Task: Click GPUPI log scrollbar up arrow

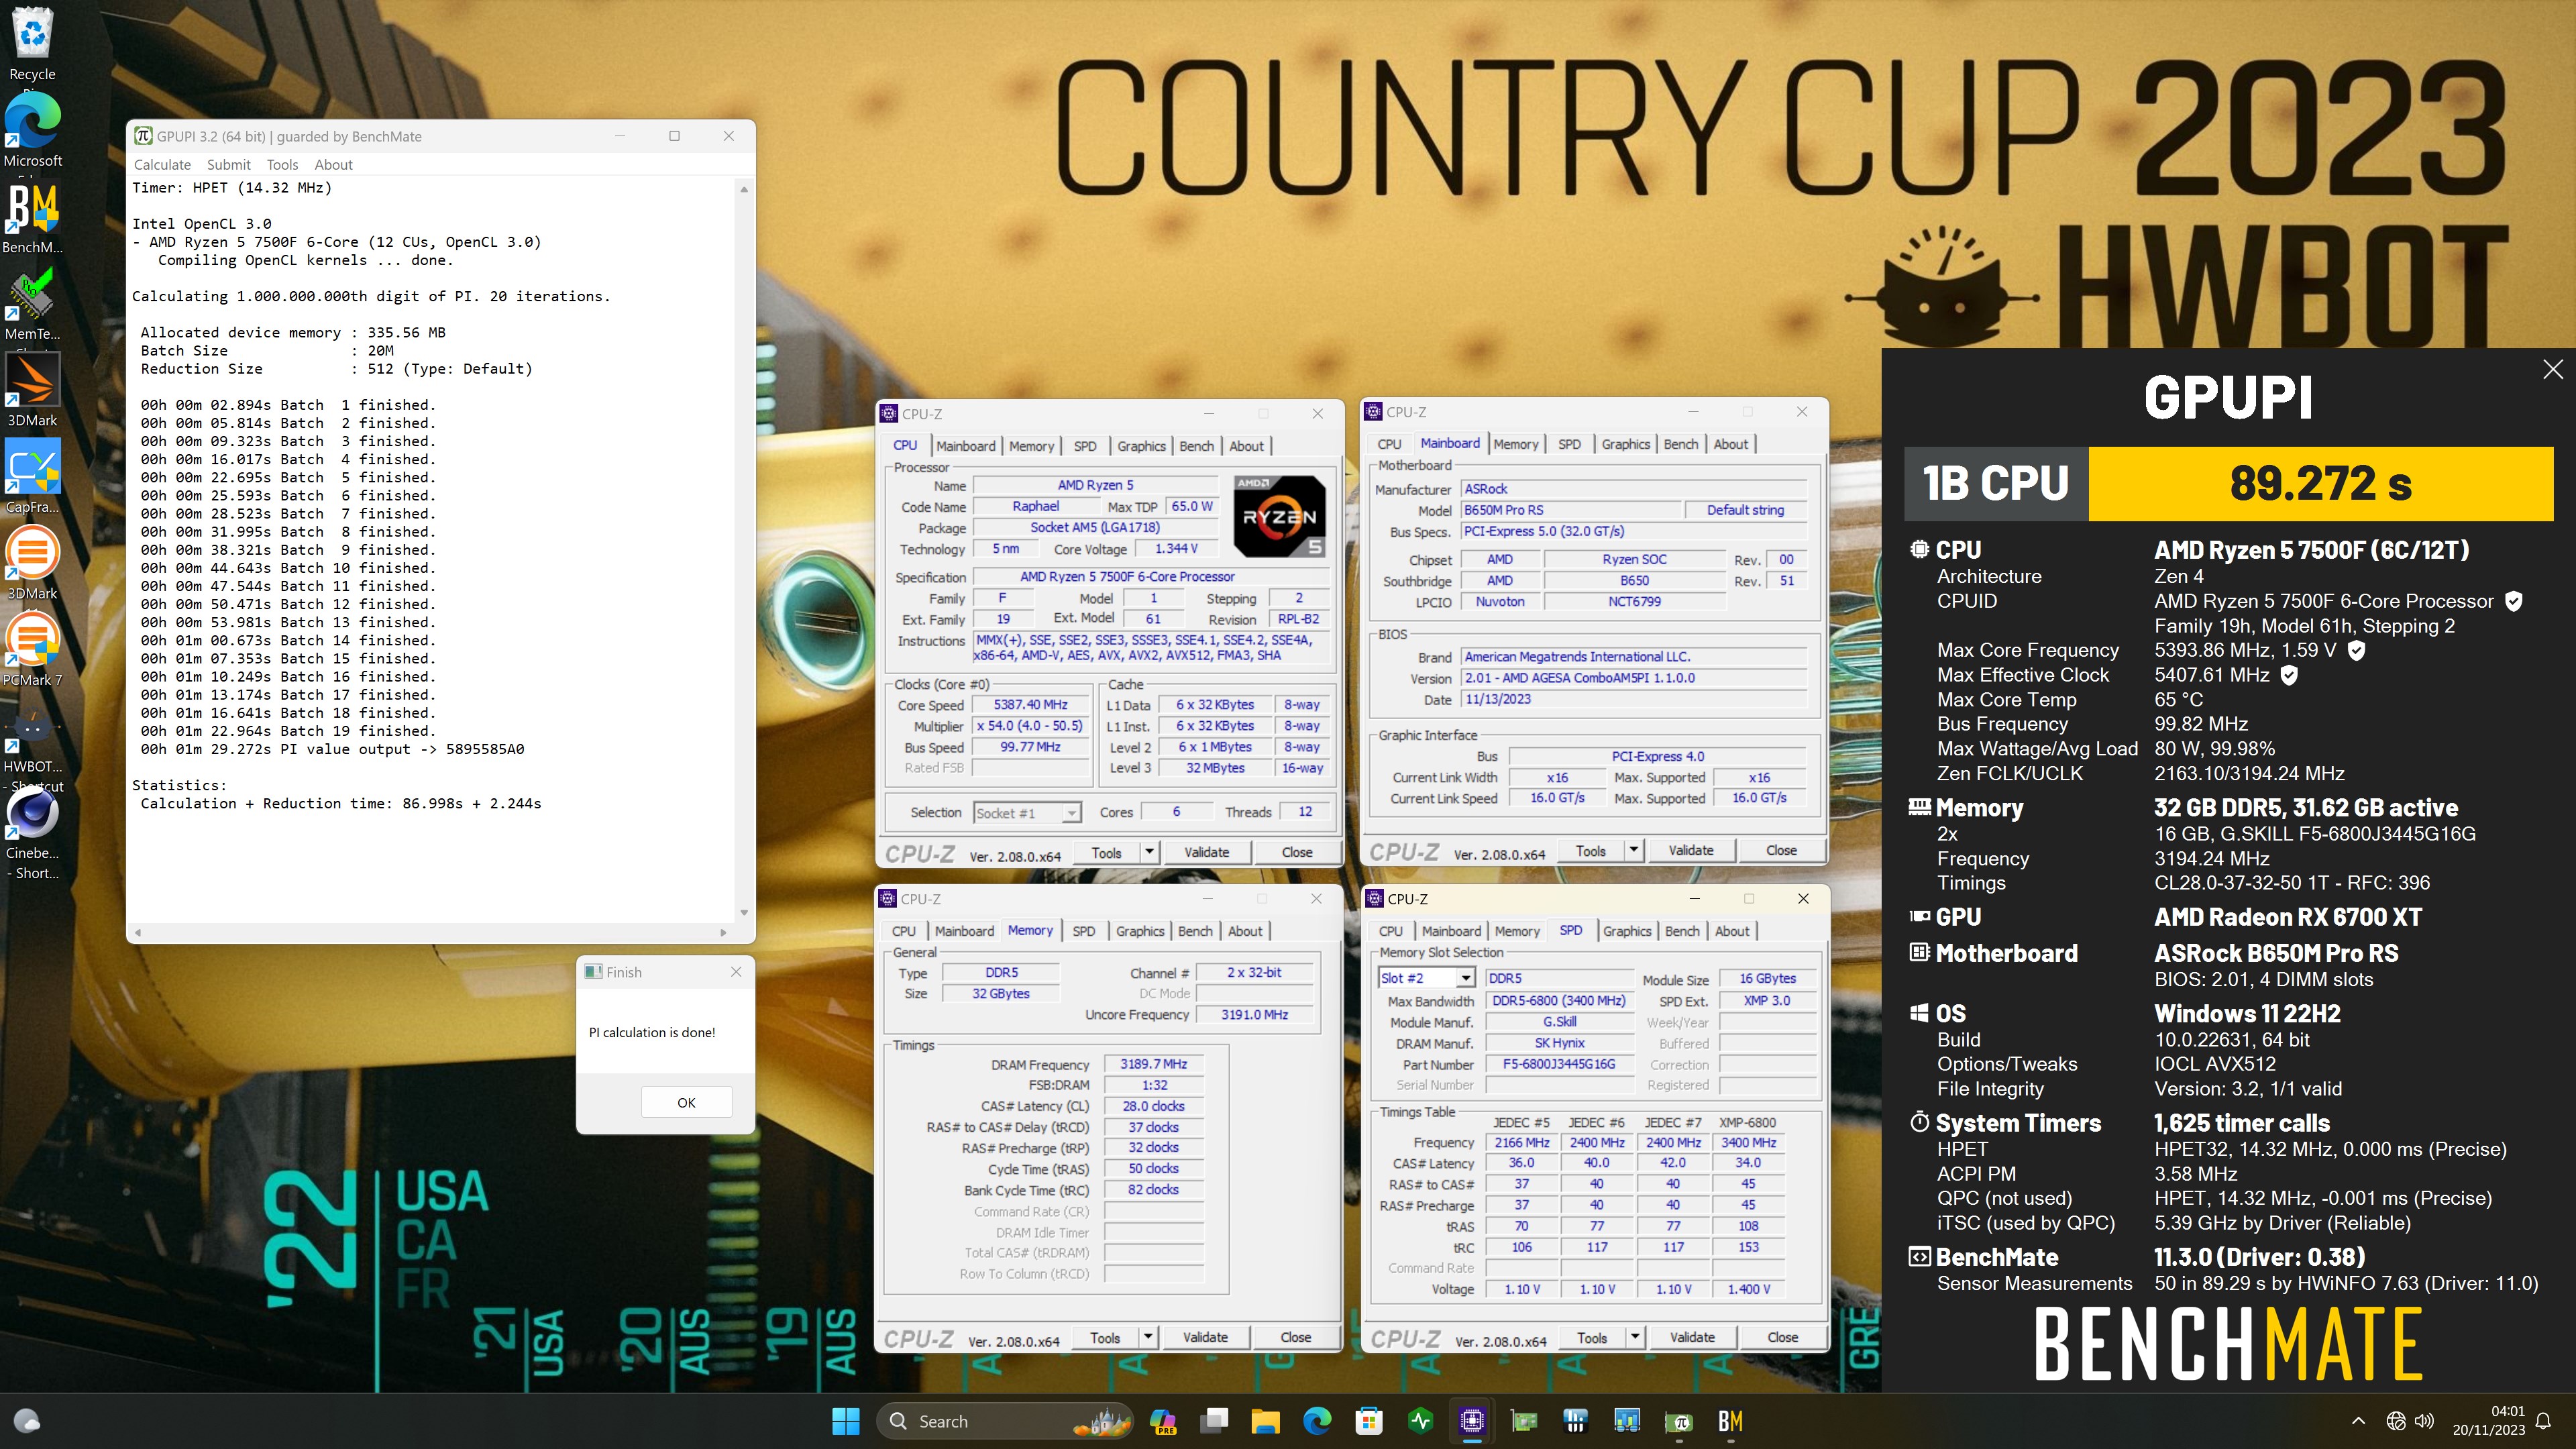Action: tap(744, 189)
